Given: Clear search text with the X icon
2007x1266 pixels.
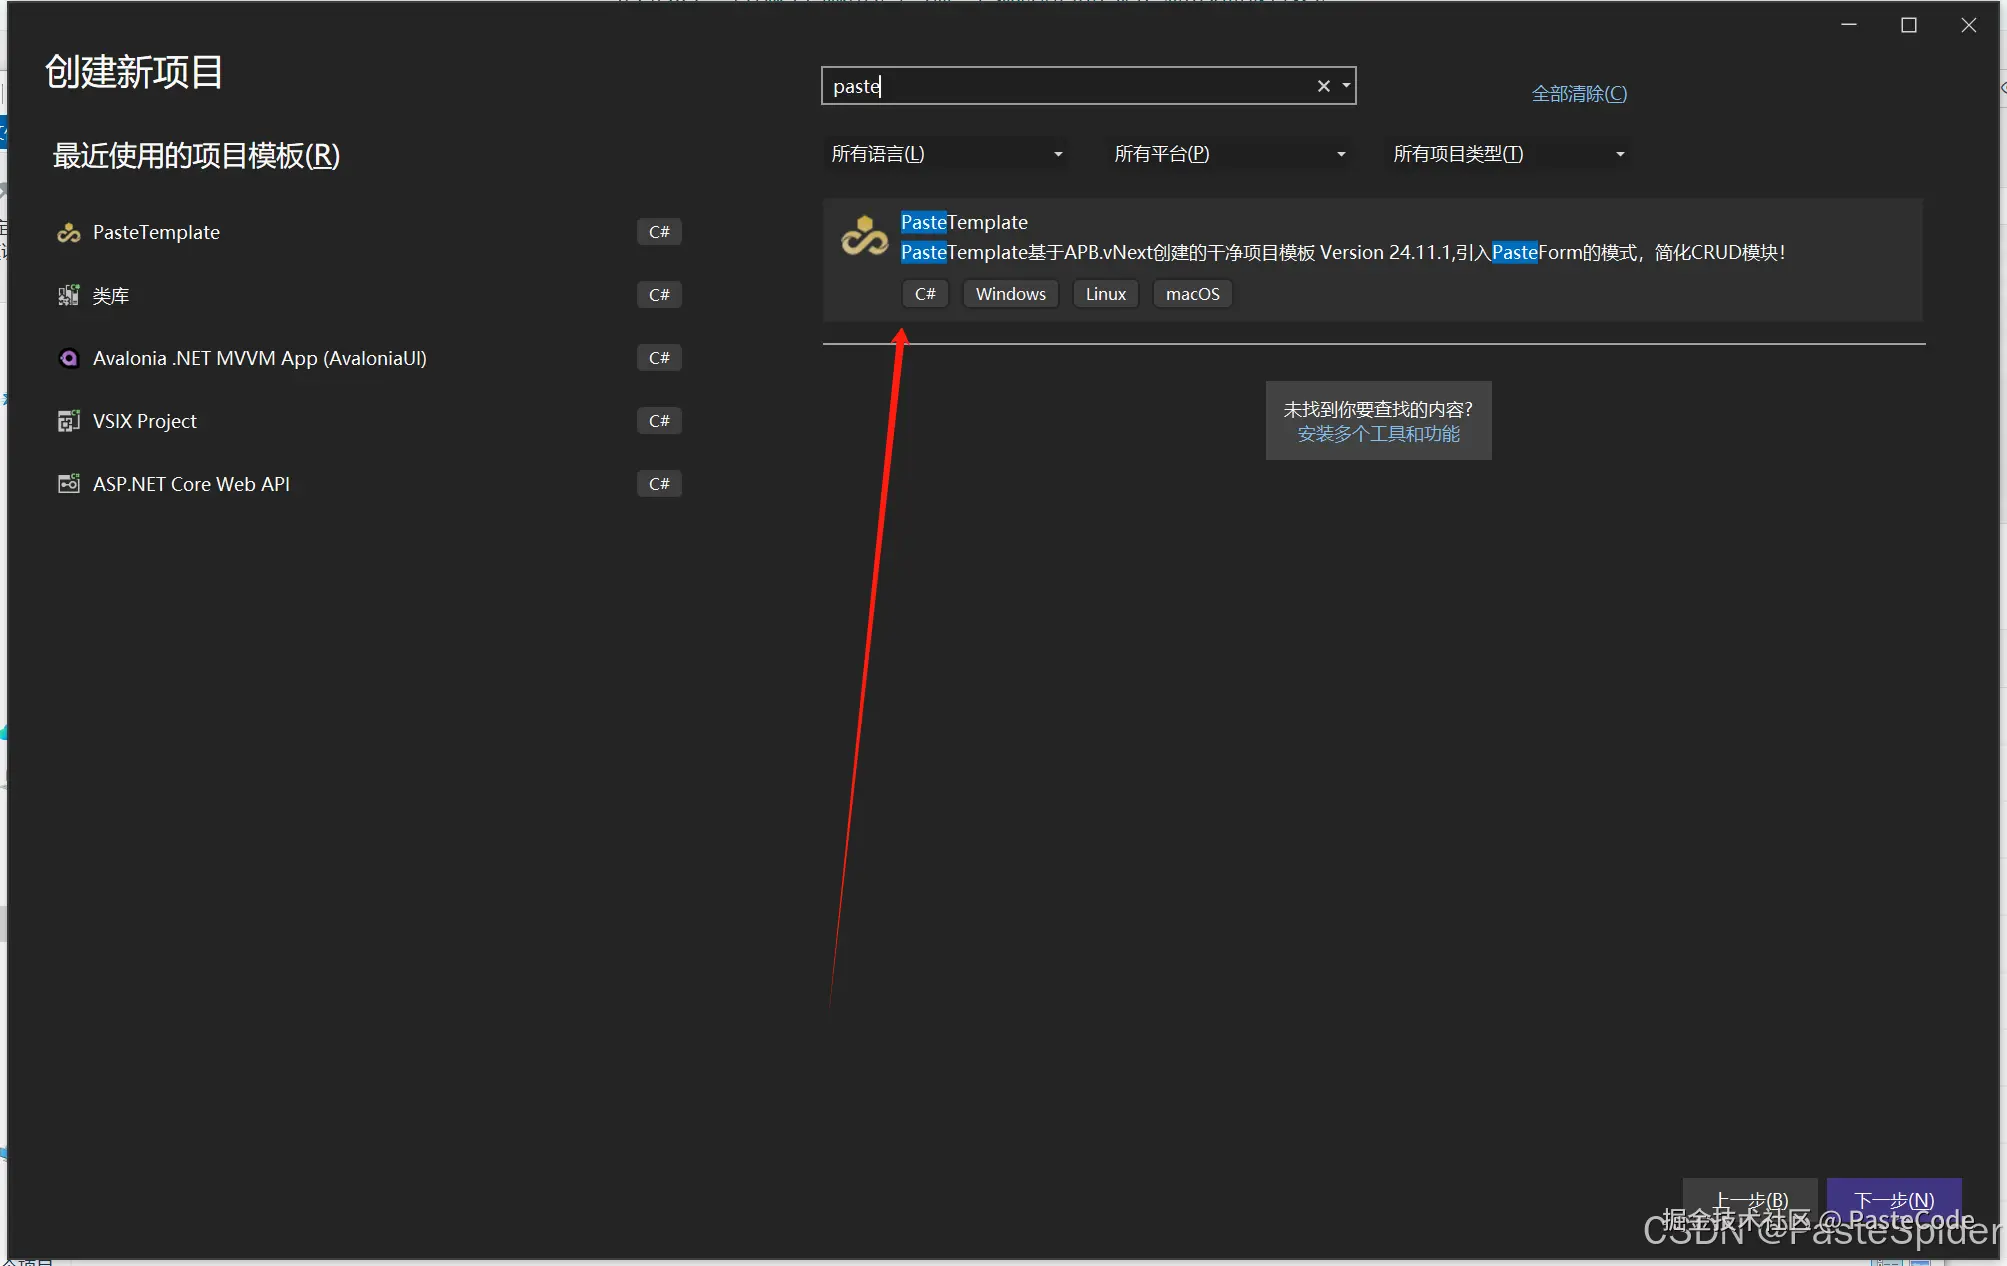Looking at the screenshot, I should (x=1323, y=87).
